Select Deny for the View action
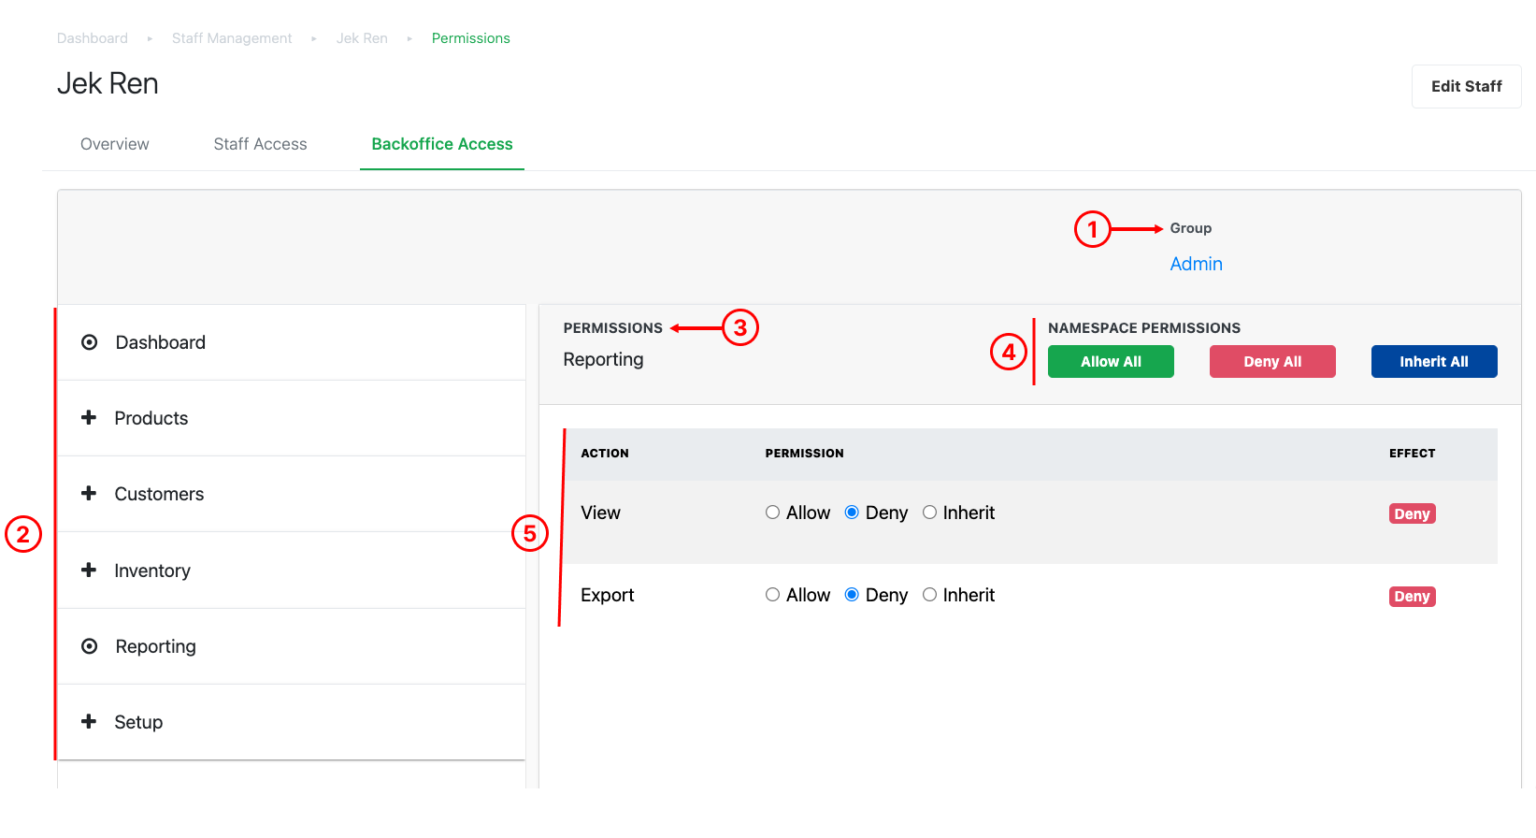Screen dimensions: 1536x838 tap(852, 513)
